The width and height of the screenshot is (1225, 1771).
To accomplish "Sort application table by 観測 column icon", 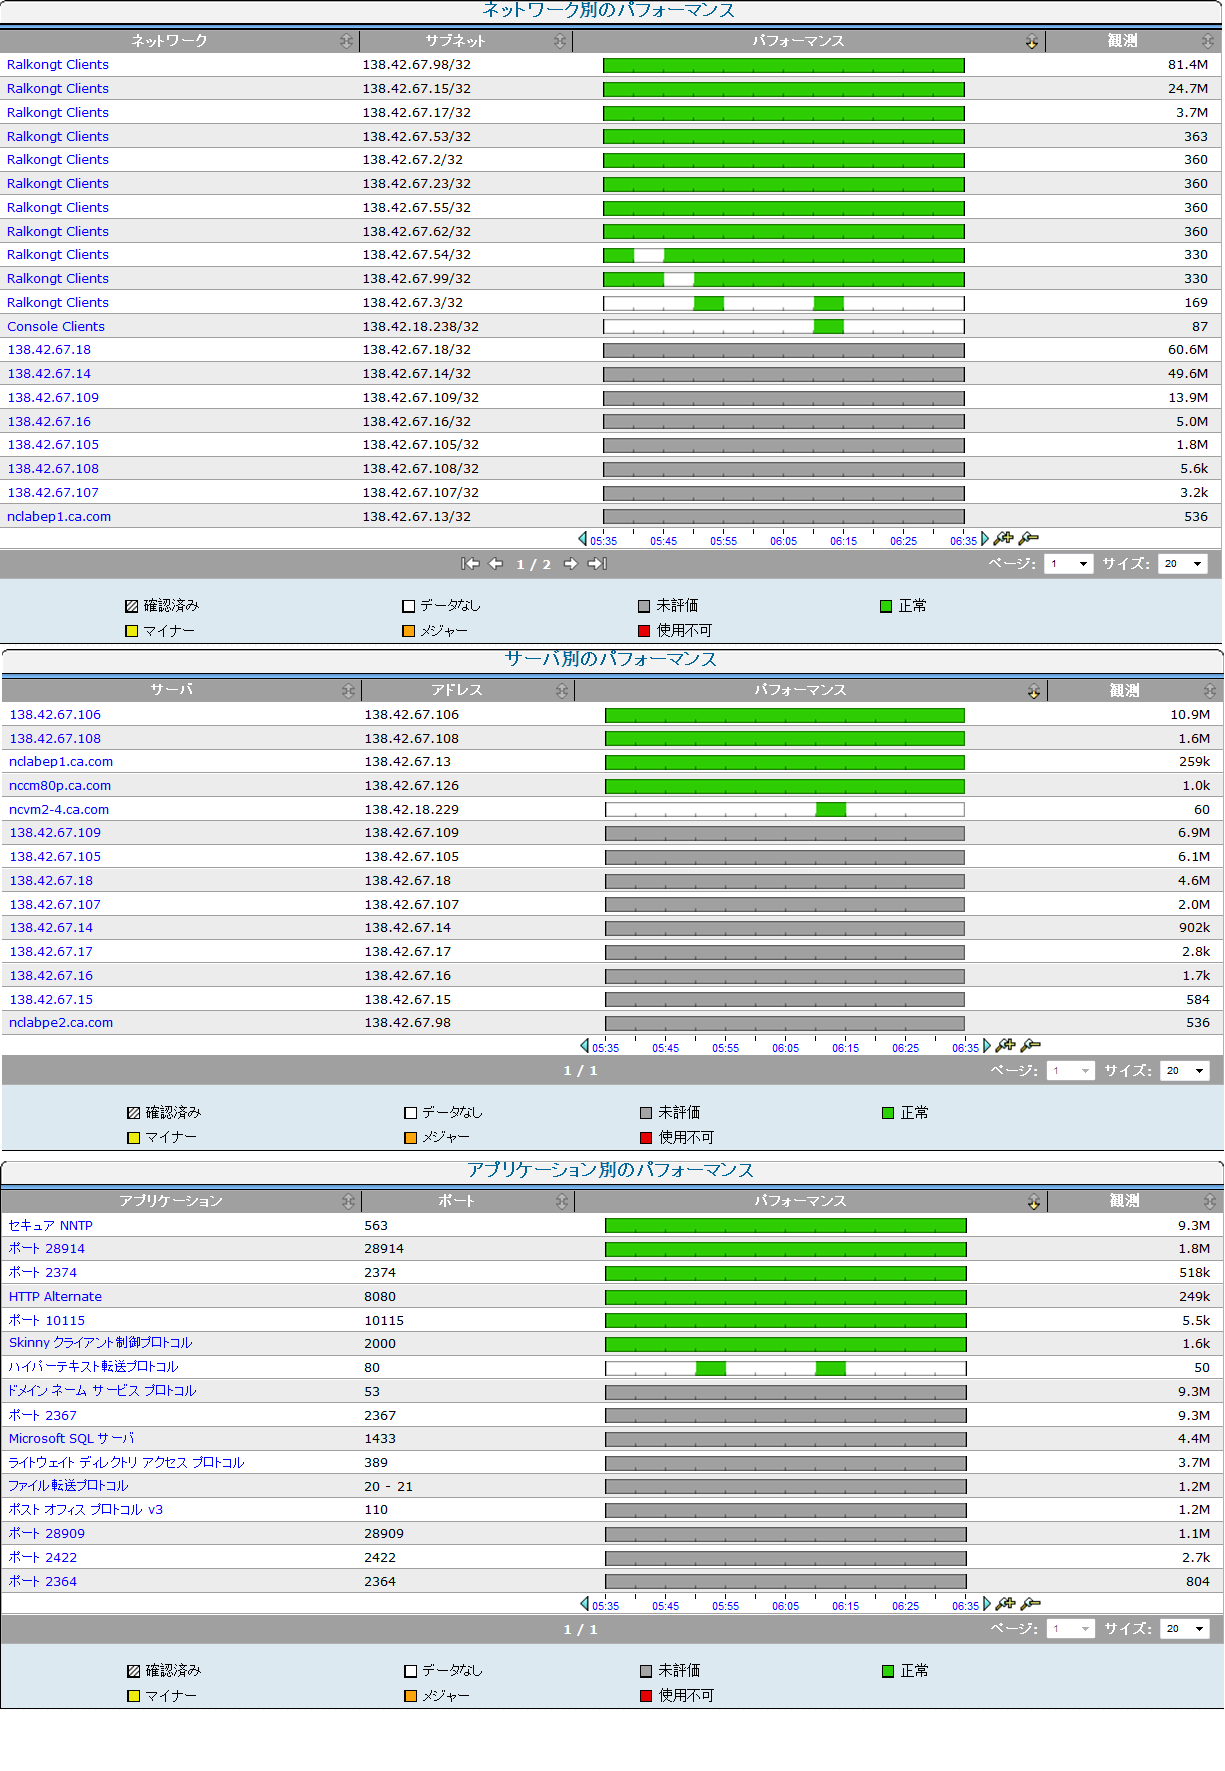I will coord(1210,1201).
